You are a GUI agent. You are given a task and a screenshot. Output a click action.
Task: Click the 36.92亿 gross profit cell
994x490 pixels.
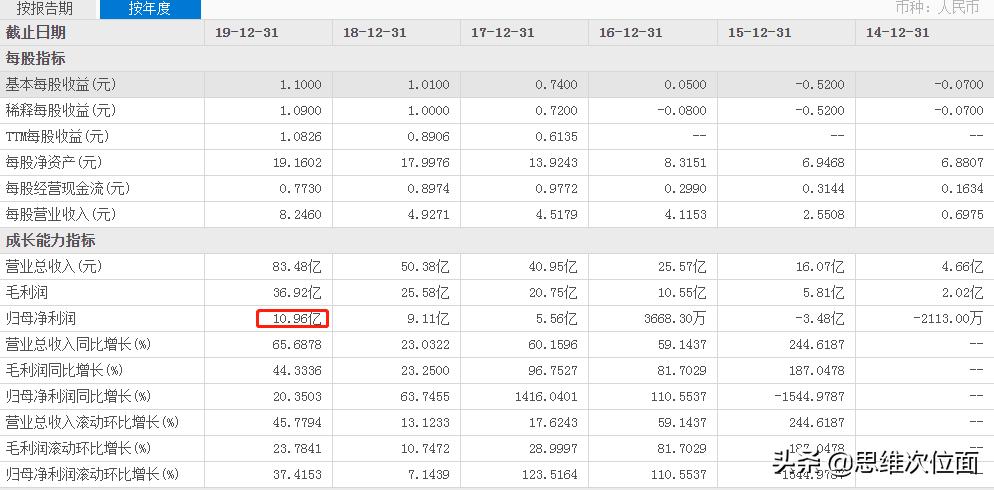[x=295, y=292]
